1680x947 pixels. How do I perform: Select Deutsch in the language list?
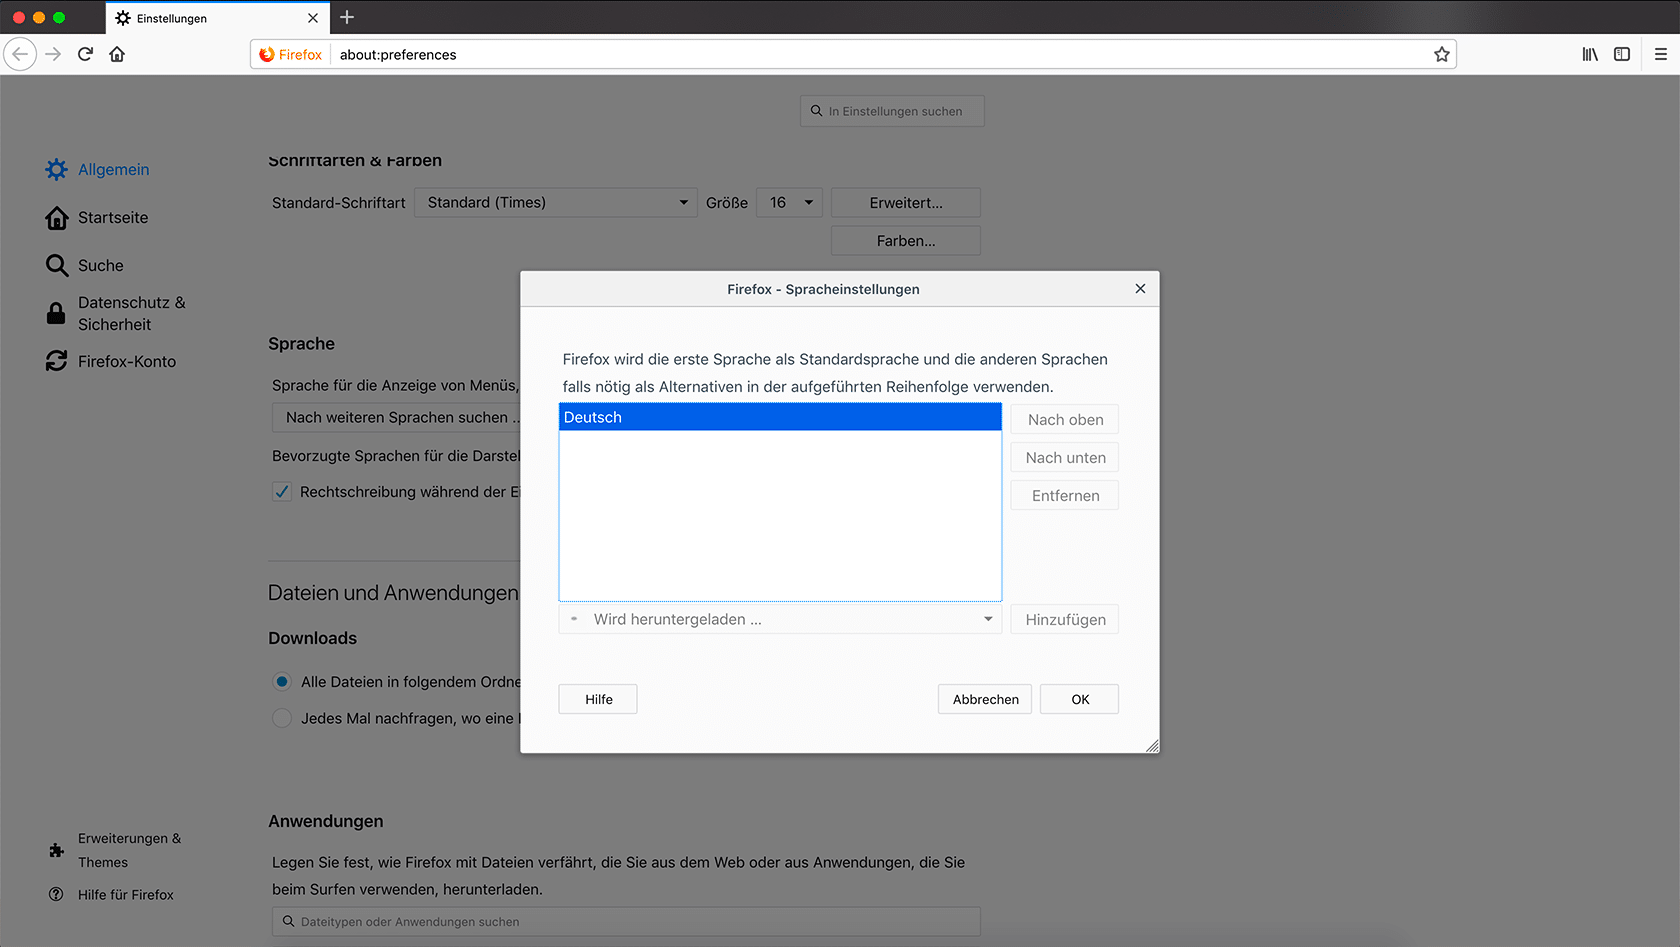pyautogui.click(x=780, y=417)
